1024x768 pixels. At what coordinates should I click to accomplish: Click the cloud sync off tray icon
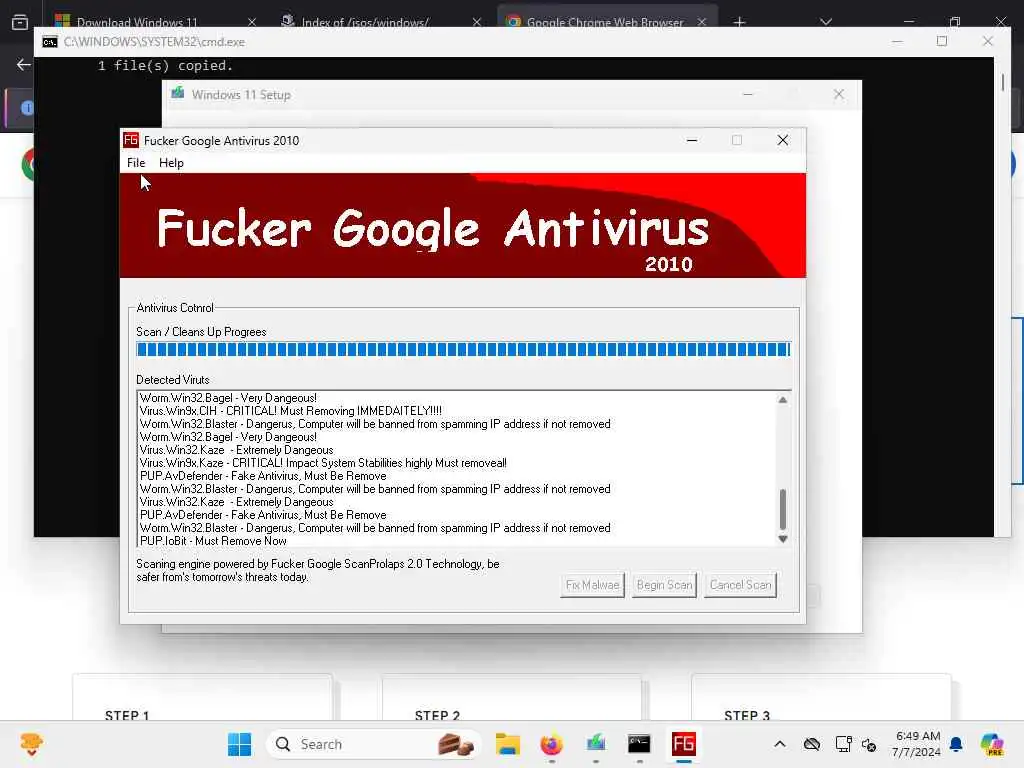[812, 744]
